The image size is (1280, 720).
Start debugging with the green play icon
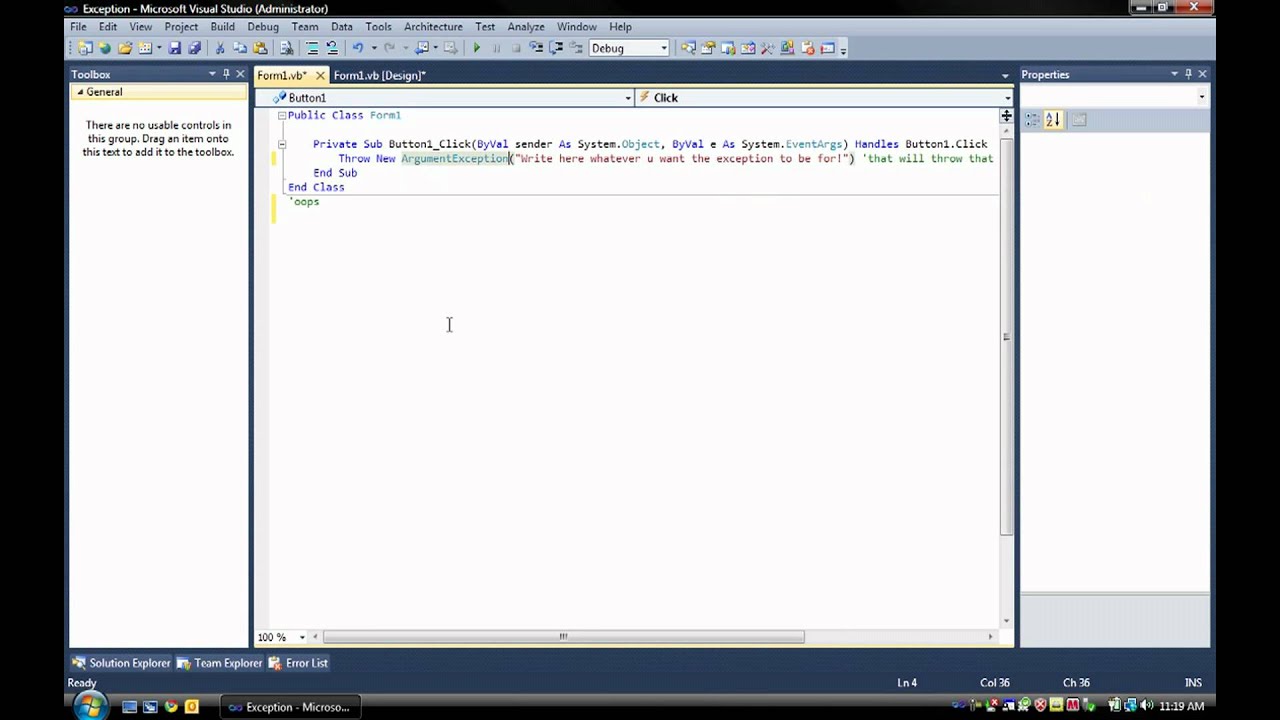pos(477,48)
